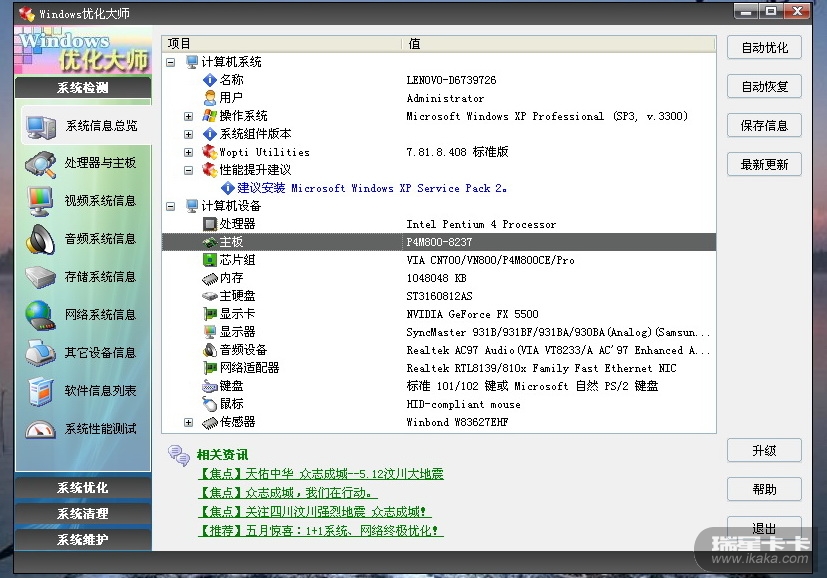The width and height of the screenshot is (827, 578).
Task: Open the 关注四川汶川强烈地震 link
Action: [x=314, y=512]
